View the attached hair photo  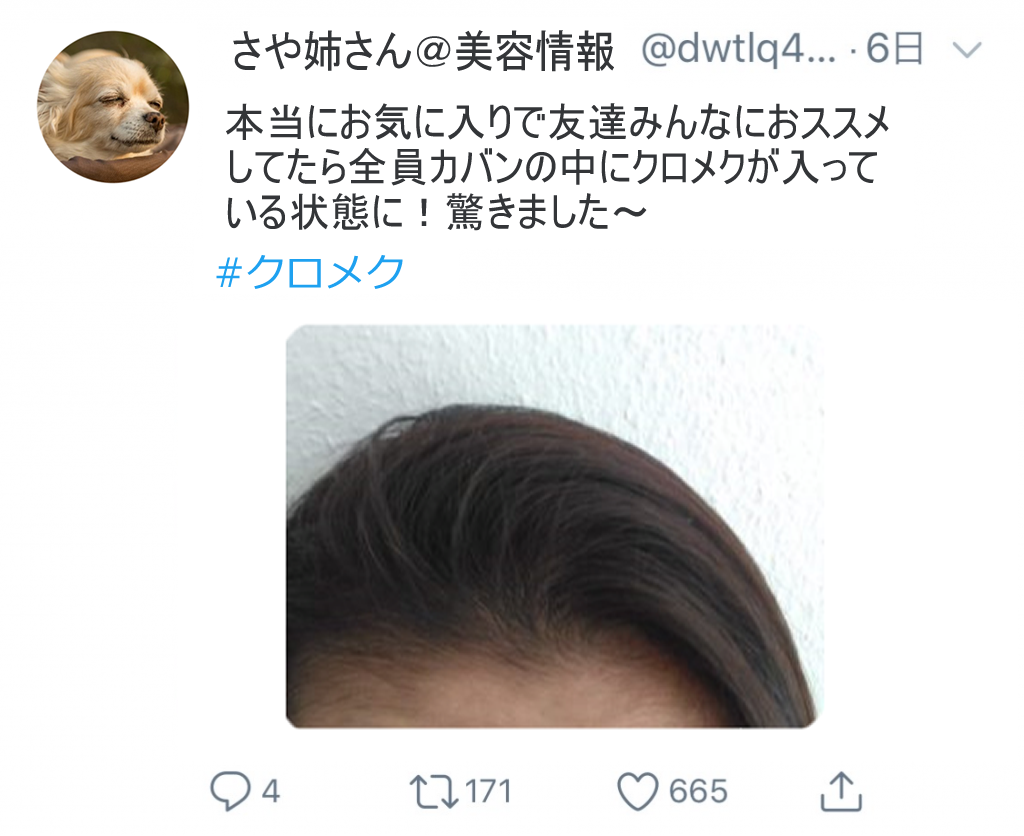point(554,526)
